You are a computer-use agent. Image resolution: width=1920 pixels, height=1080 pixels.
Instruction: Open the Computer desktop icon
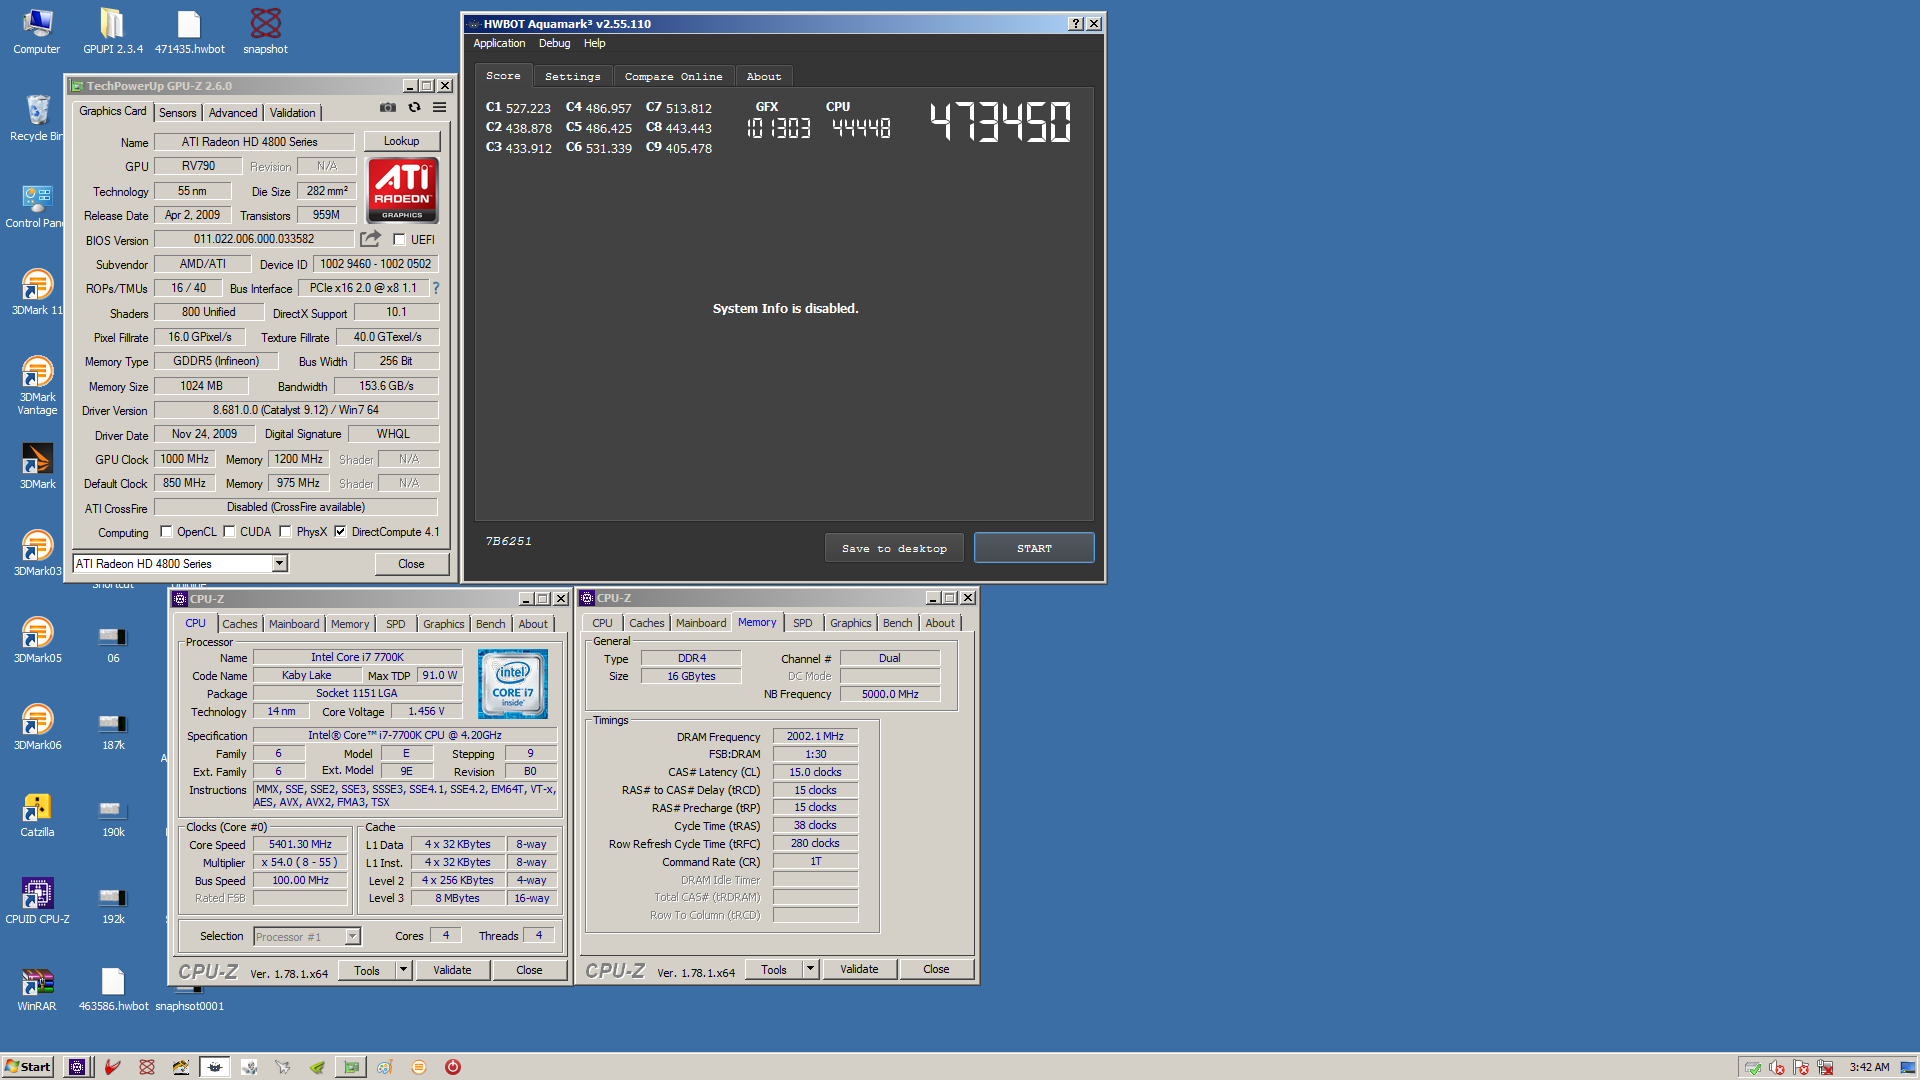pos(37,30)
